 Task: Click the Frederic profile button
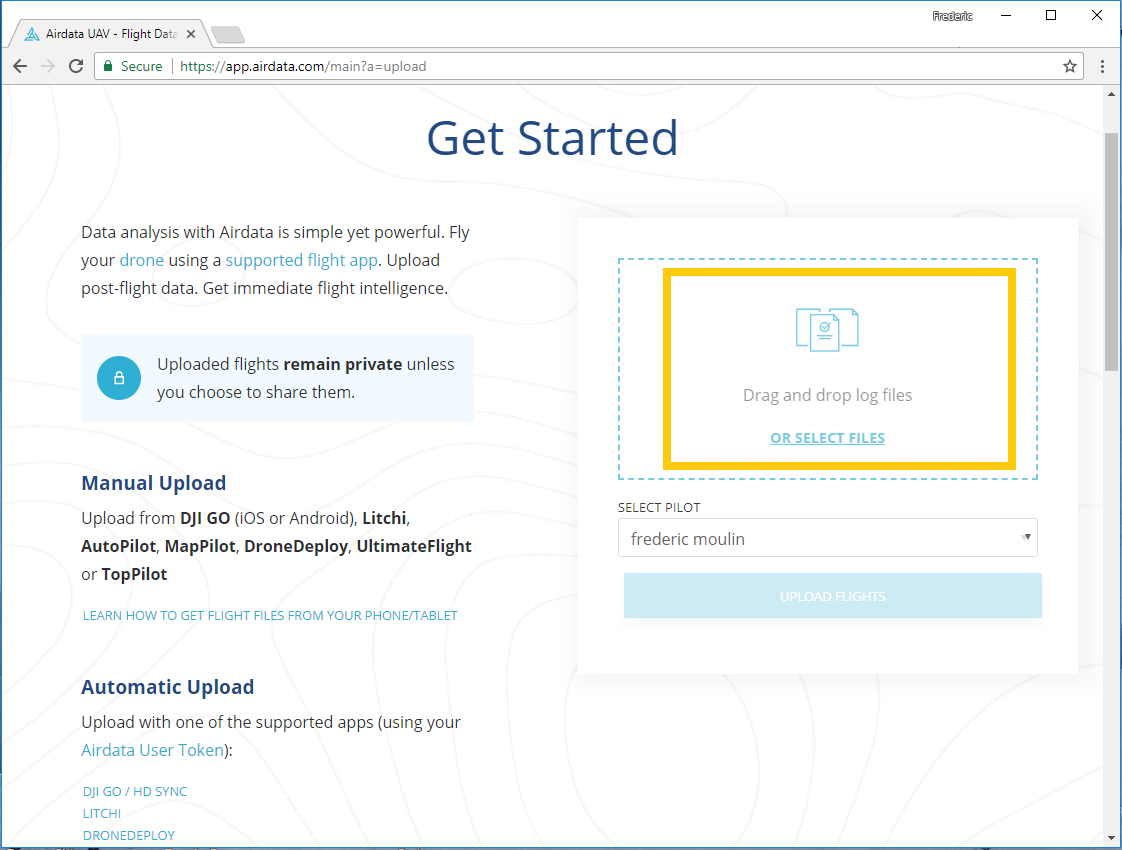click(952, 16)
